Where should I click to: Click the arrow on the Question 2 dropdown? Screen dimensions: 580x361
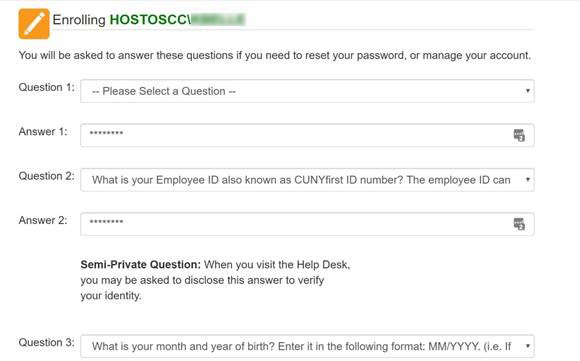click(x=528, y=179)
